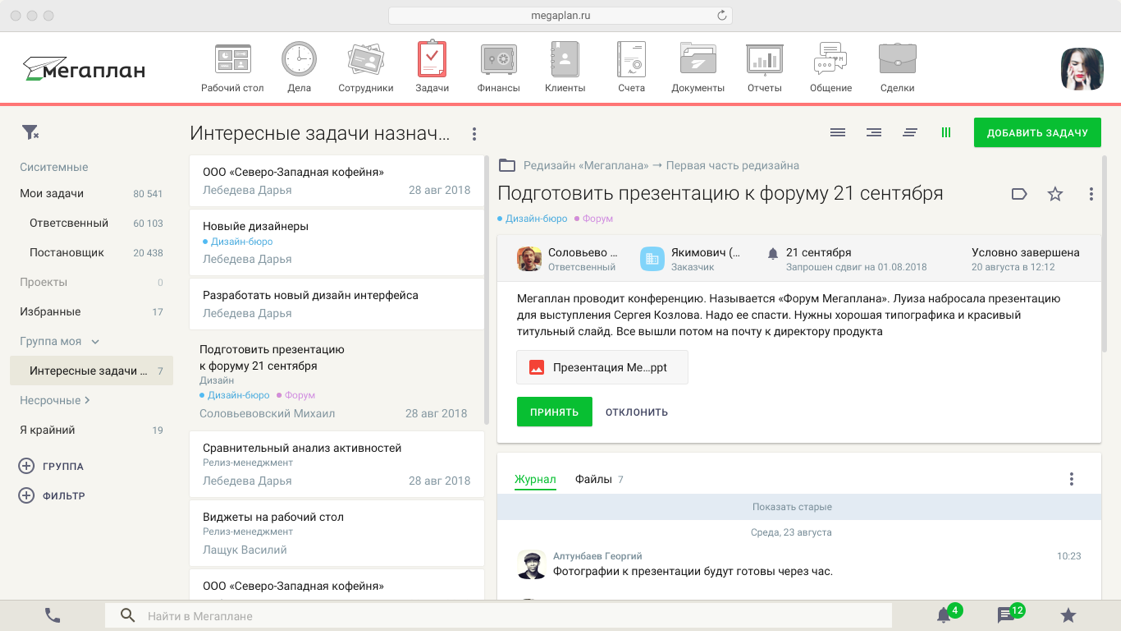
Task: Select Избранные filter
Action: (x=92, y=312)
